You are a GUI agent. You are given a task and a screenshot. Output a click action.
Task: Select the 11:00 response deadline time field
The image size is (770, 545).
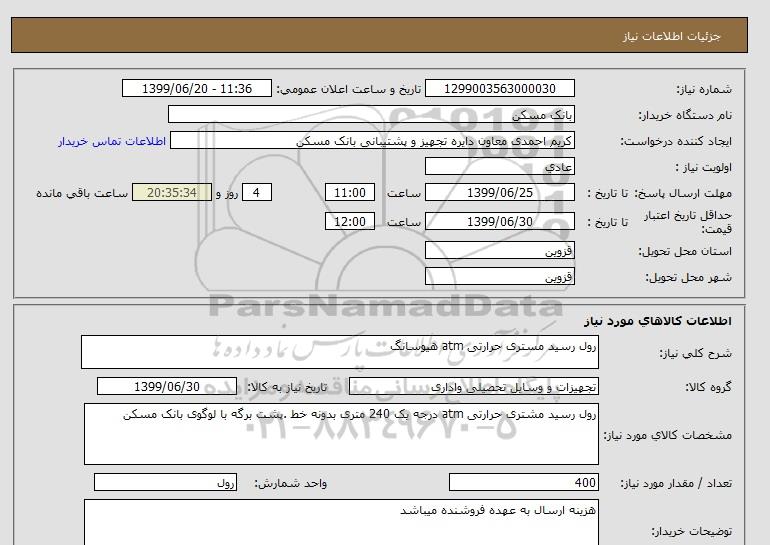[350, 193]
